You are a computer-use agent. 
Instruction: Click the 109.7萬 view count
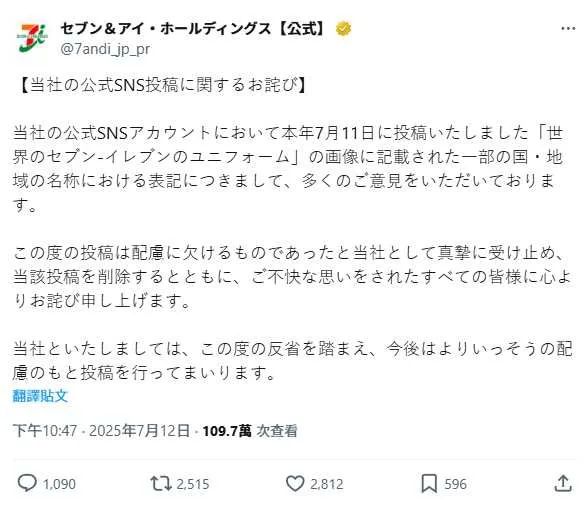[x=227, y=431]
